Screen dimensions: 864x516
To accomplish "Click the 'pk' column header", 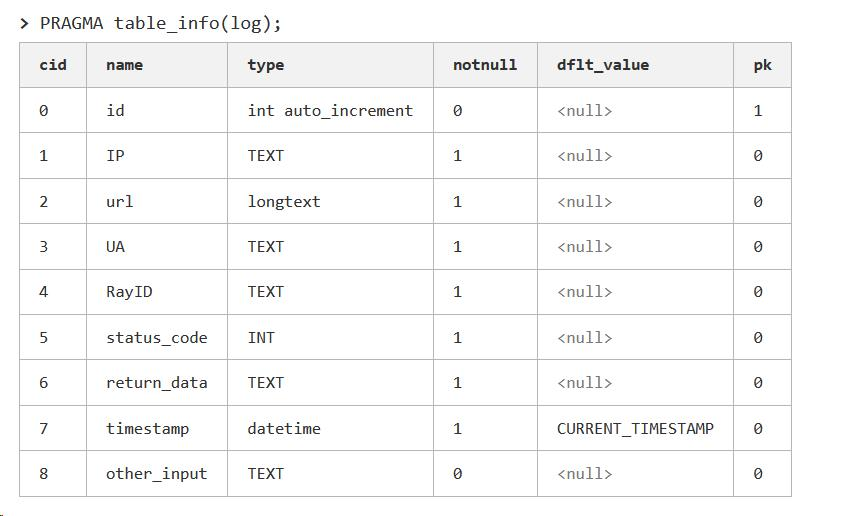I will click(762, 65).
